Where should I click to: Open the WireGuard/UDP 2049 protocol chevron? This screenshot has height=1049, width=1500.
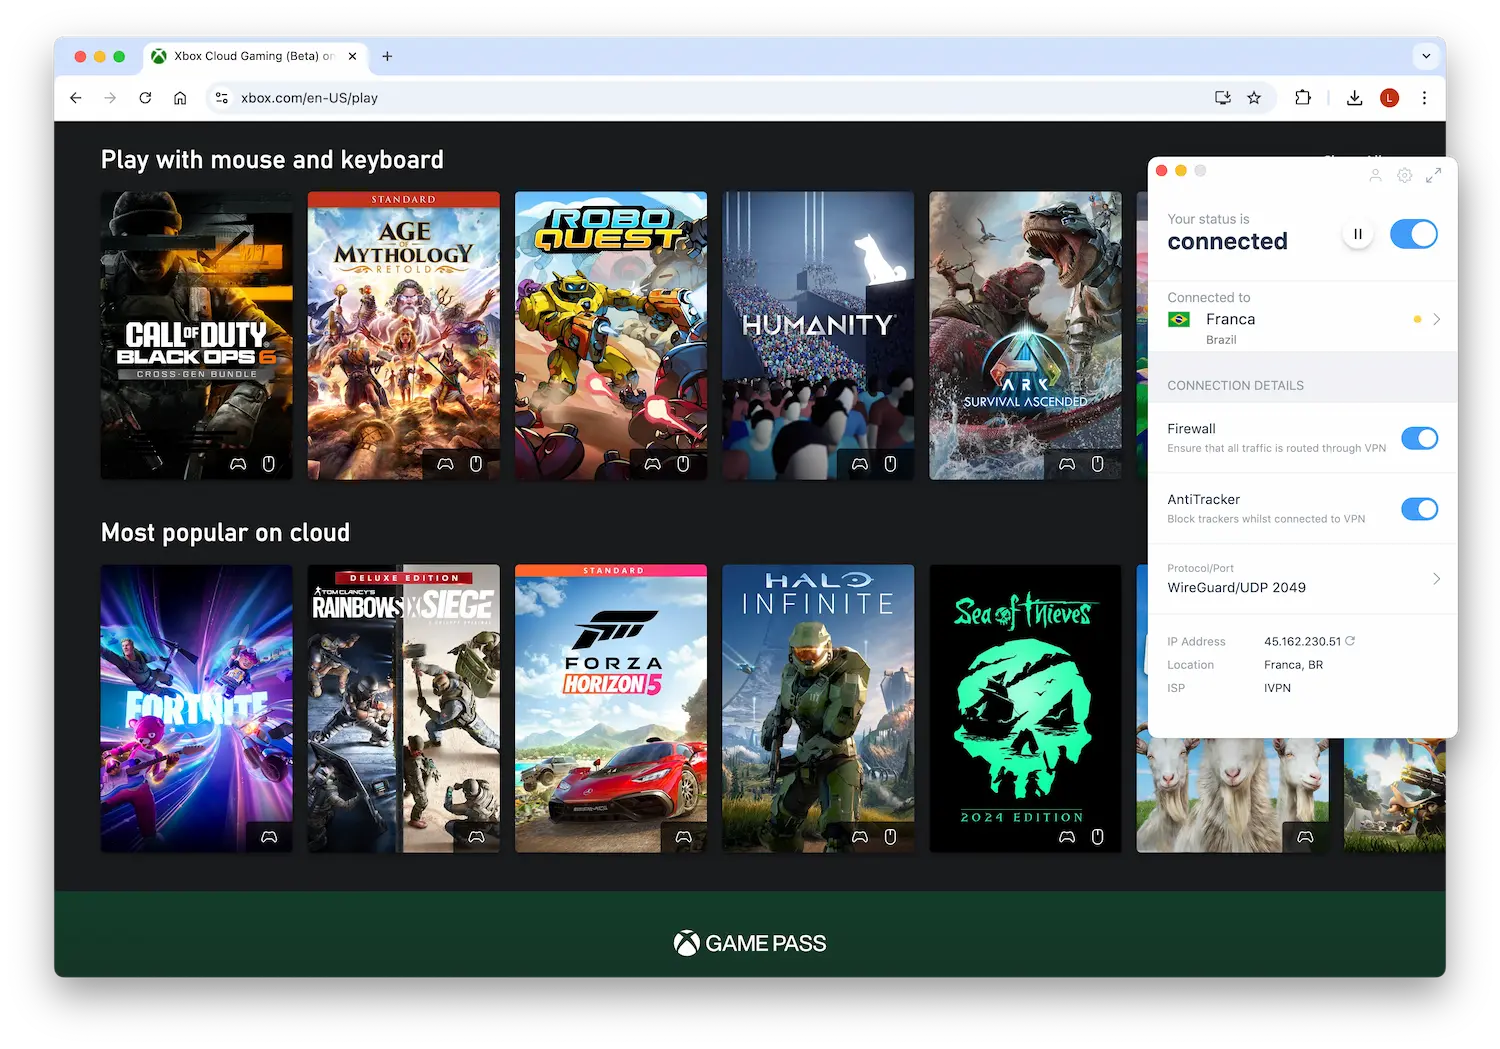(x=1437, y=579)
